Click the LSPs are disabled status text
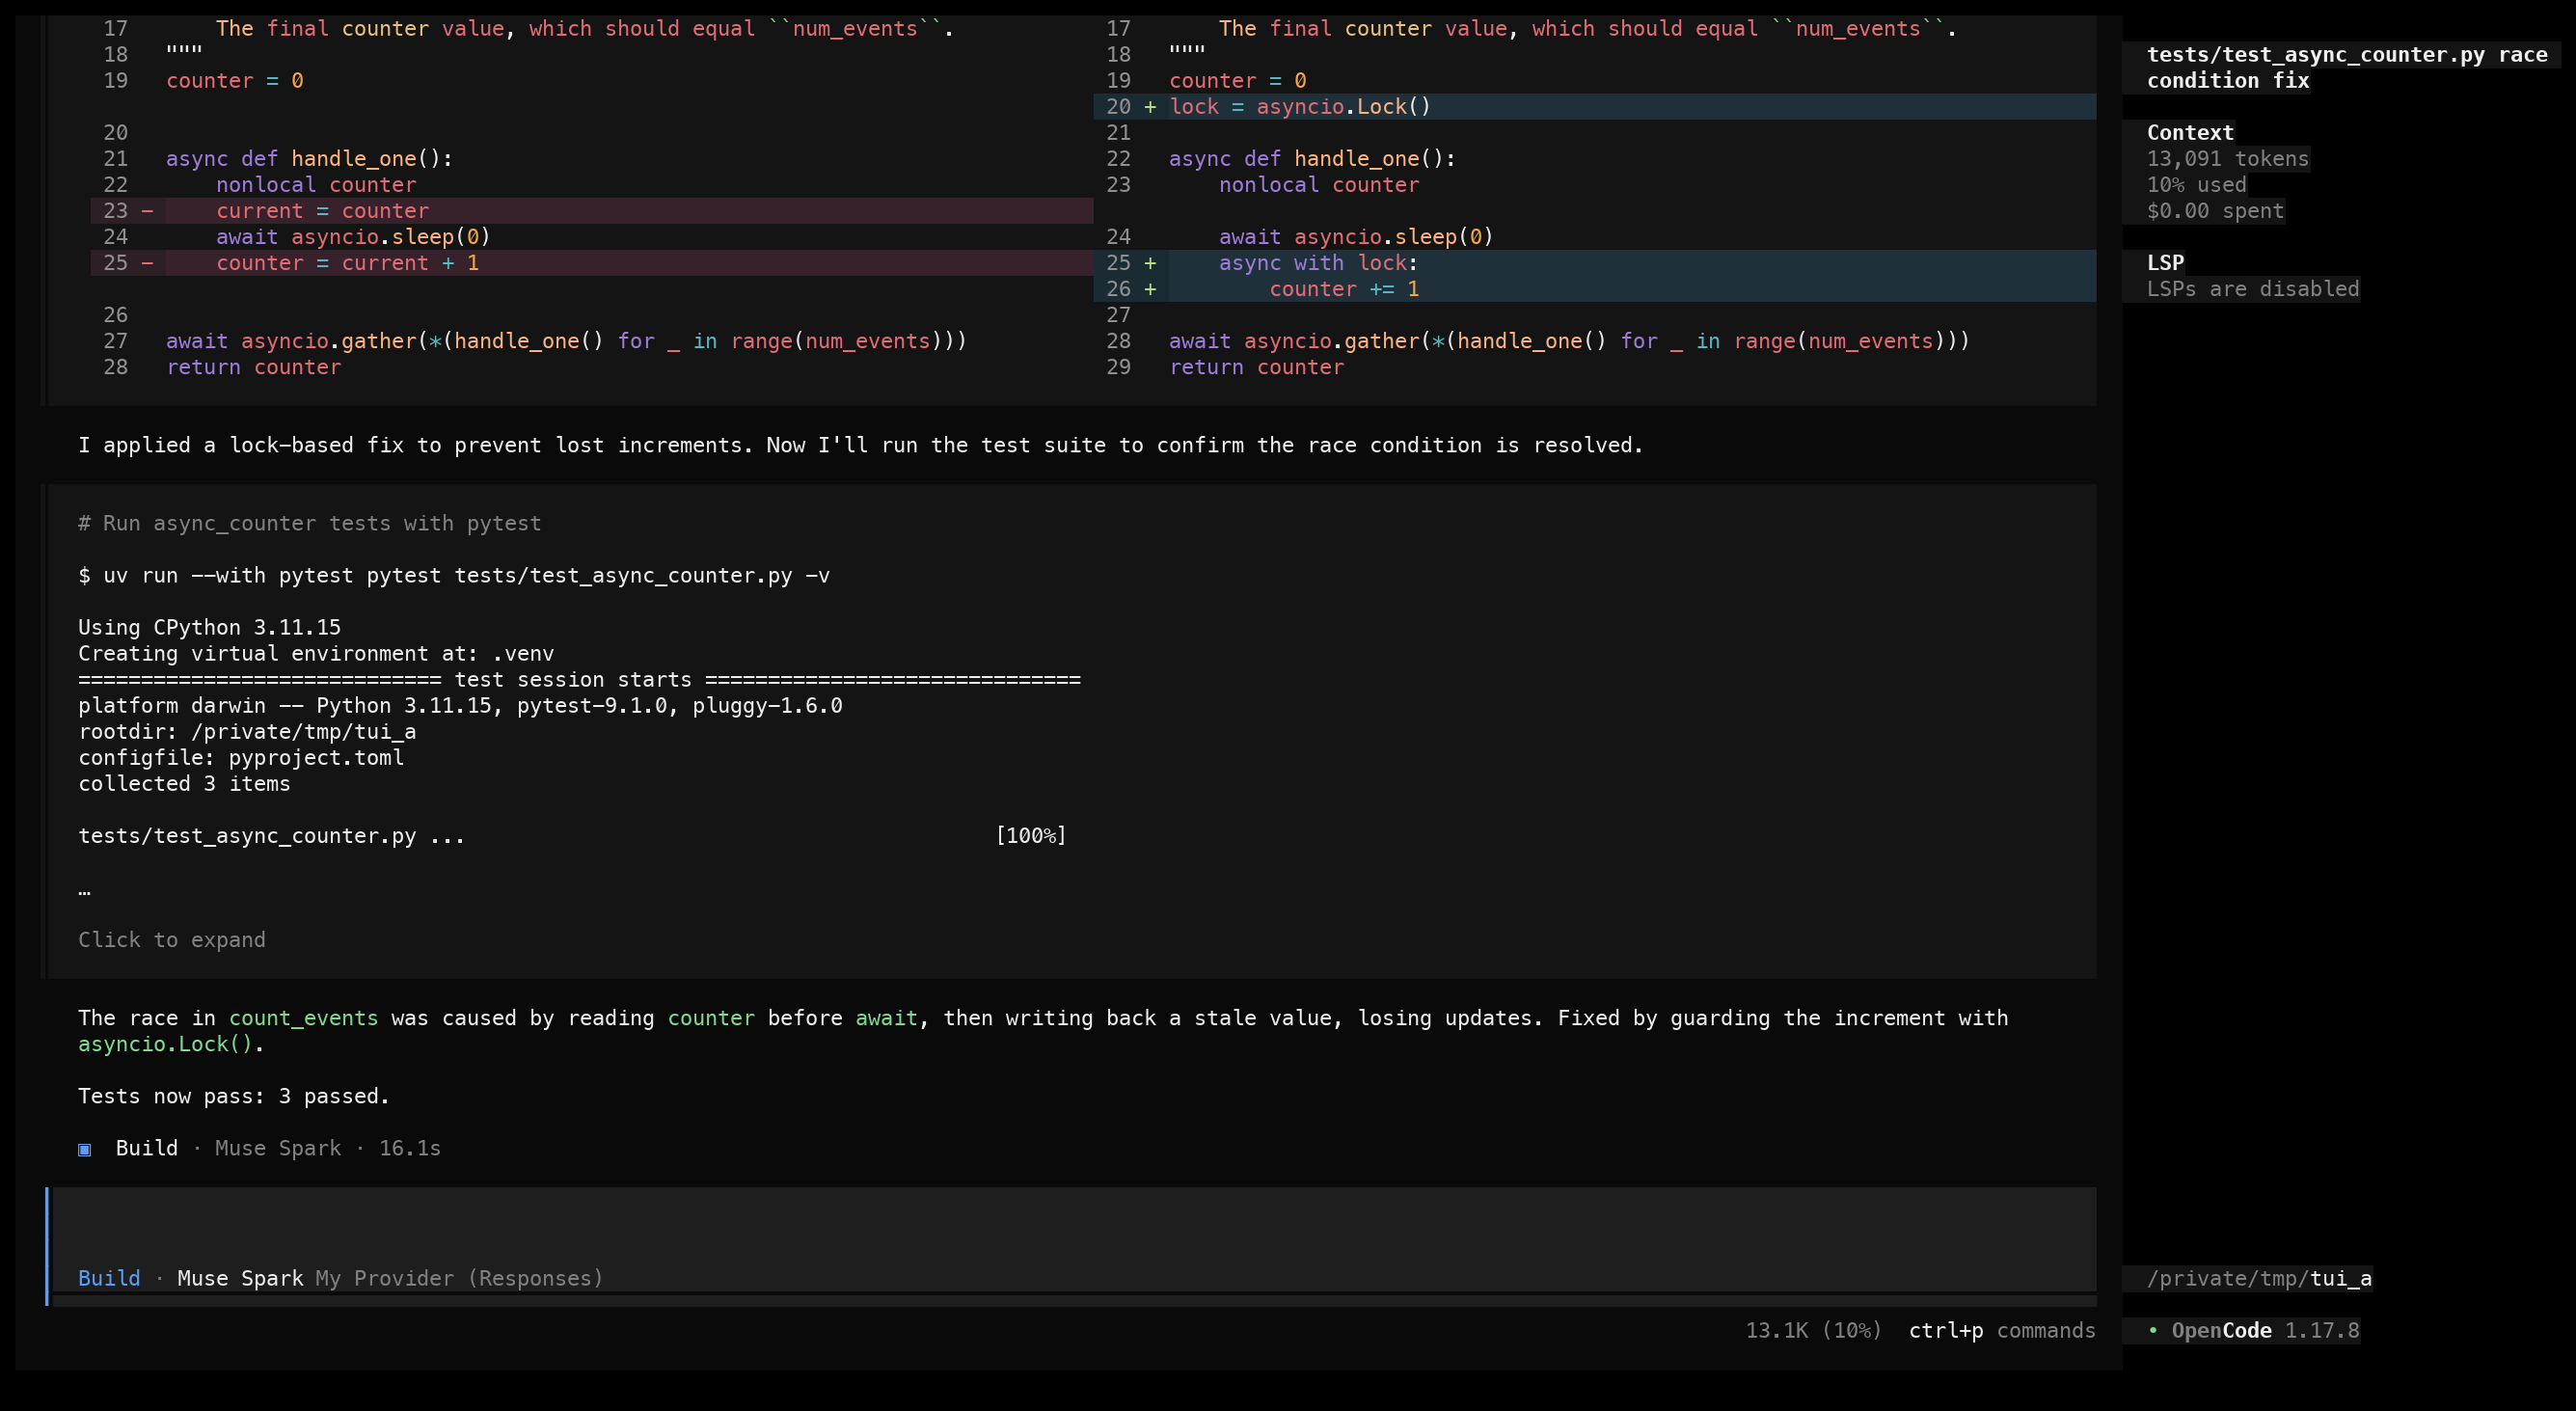 [x=2253, y=288]
